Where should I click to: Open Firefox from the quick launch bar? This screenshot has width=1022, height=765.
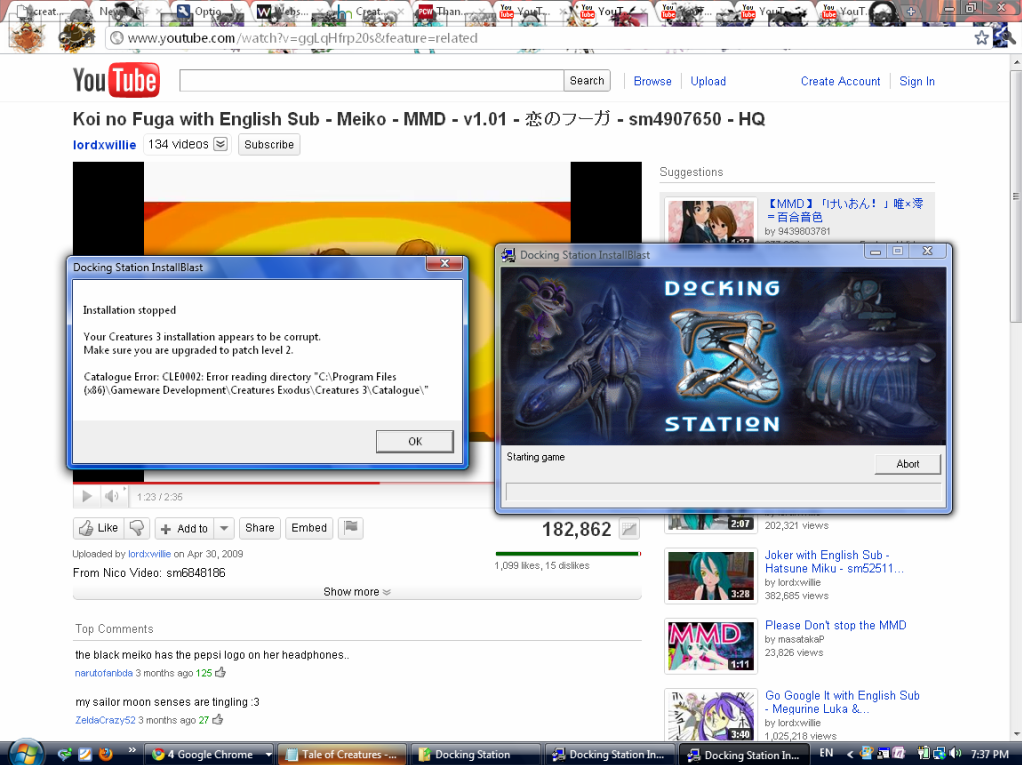coord(105,754)
